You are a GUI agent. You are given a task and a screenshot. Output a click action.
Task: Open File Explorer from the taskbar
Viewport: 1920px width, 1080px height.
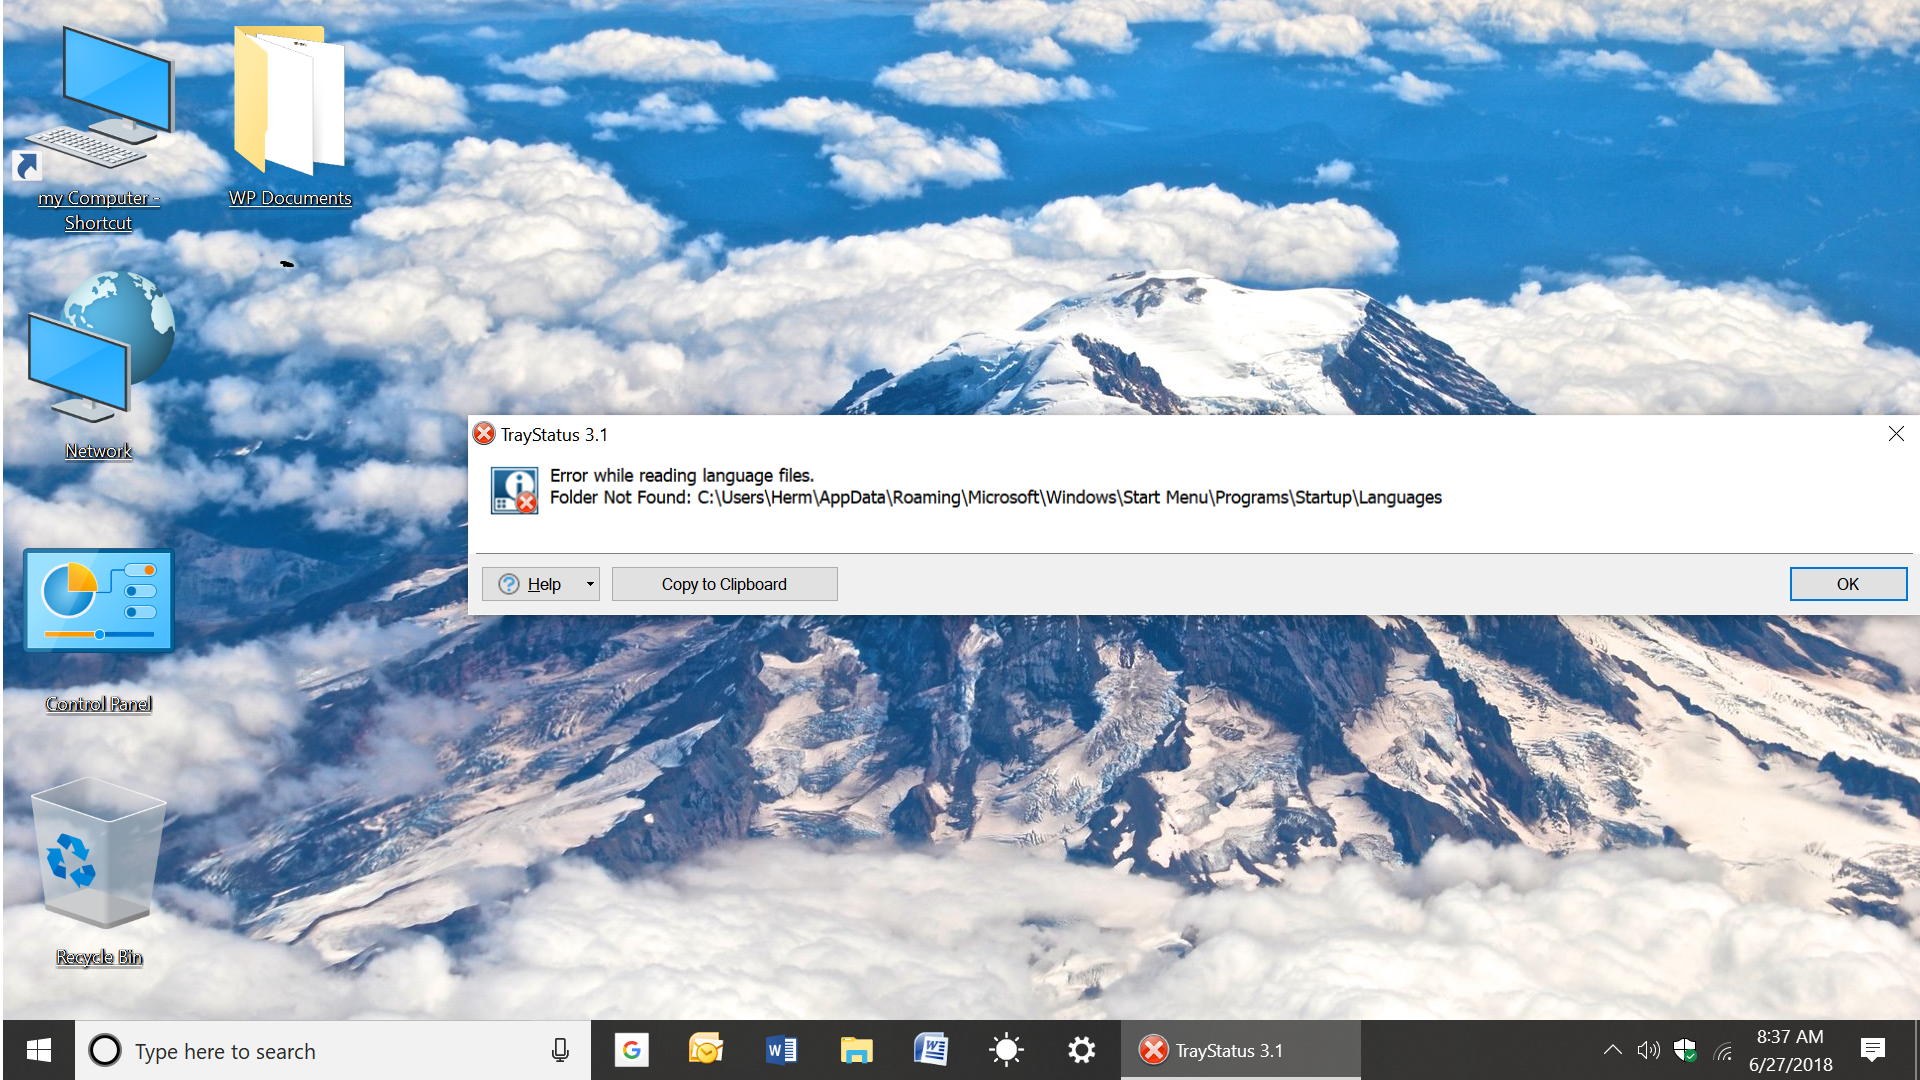click(856, 1050)
